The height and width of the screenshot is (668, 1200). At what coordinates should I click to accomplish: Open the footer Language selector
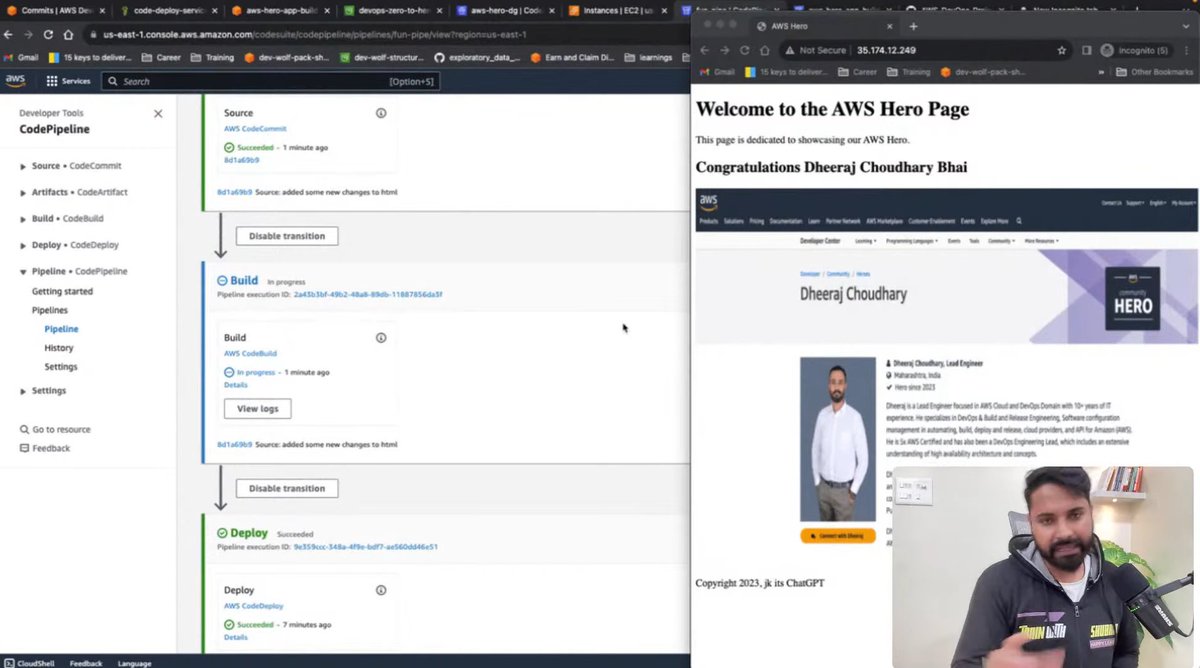click(x=134, y=663)
